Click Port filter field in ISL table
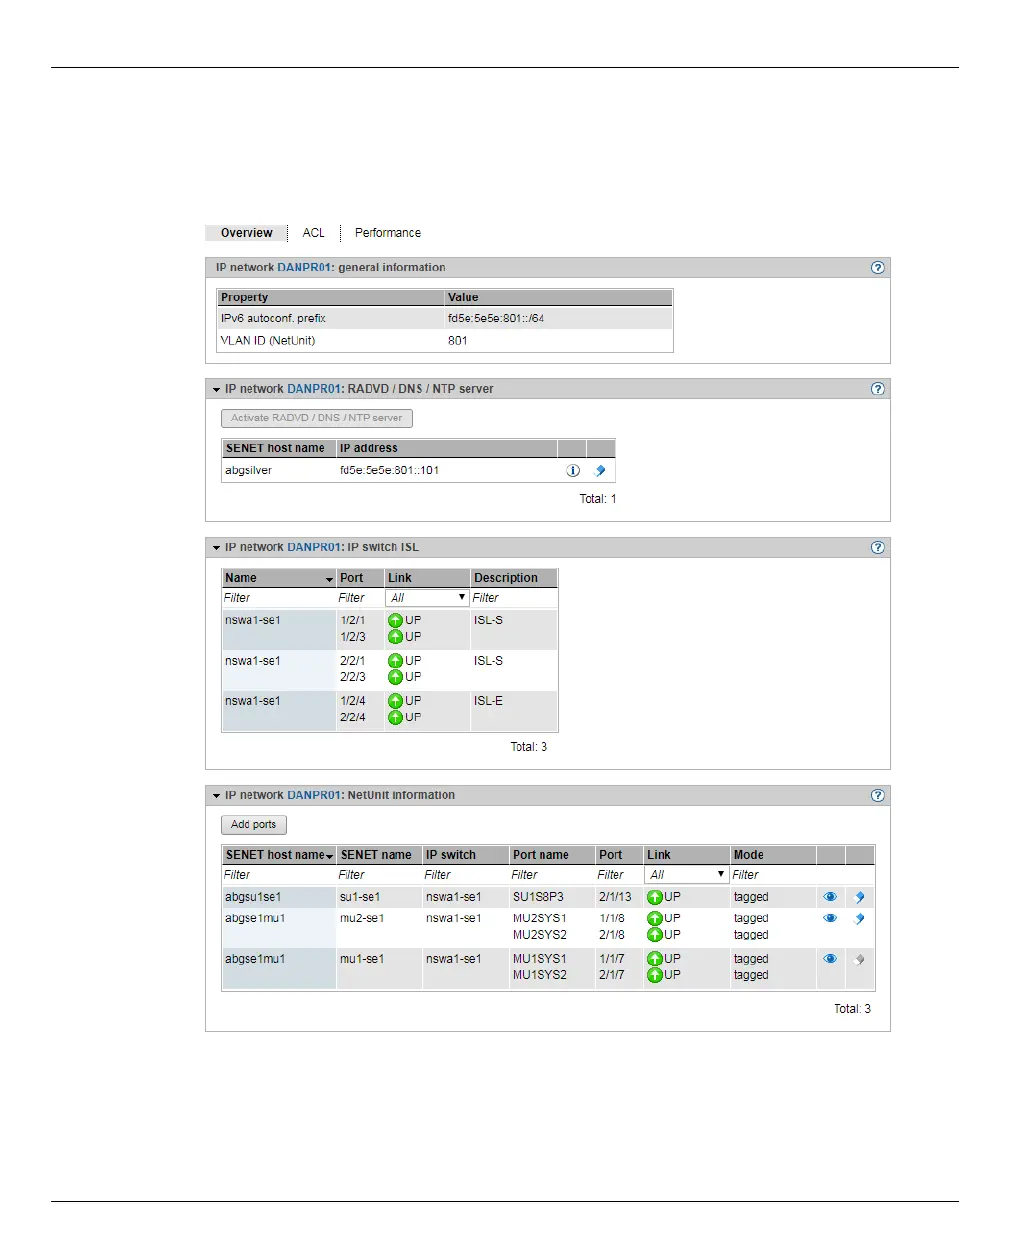This screenshot has height=1258, width=1010. (360, 598)
